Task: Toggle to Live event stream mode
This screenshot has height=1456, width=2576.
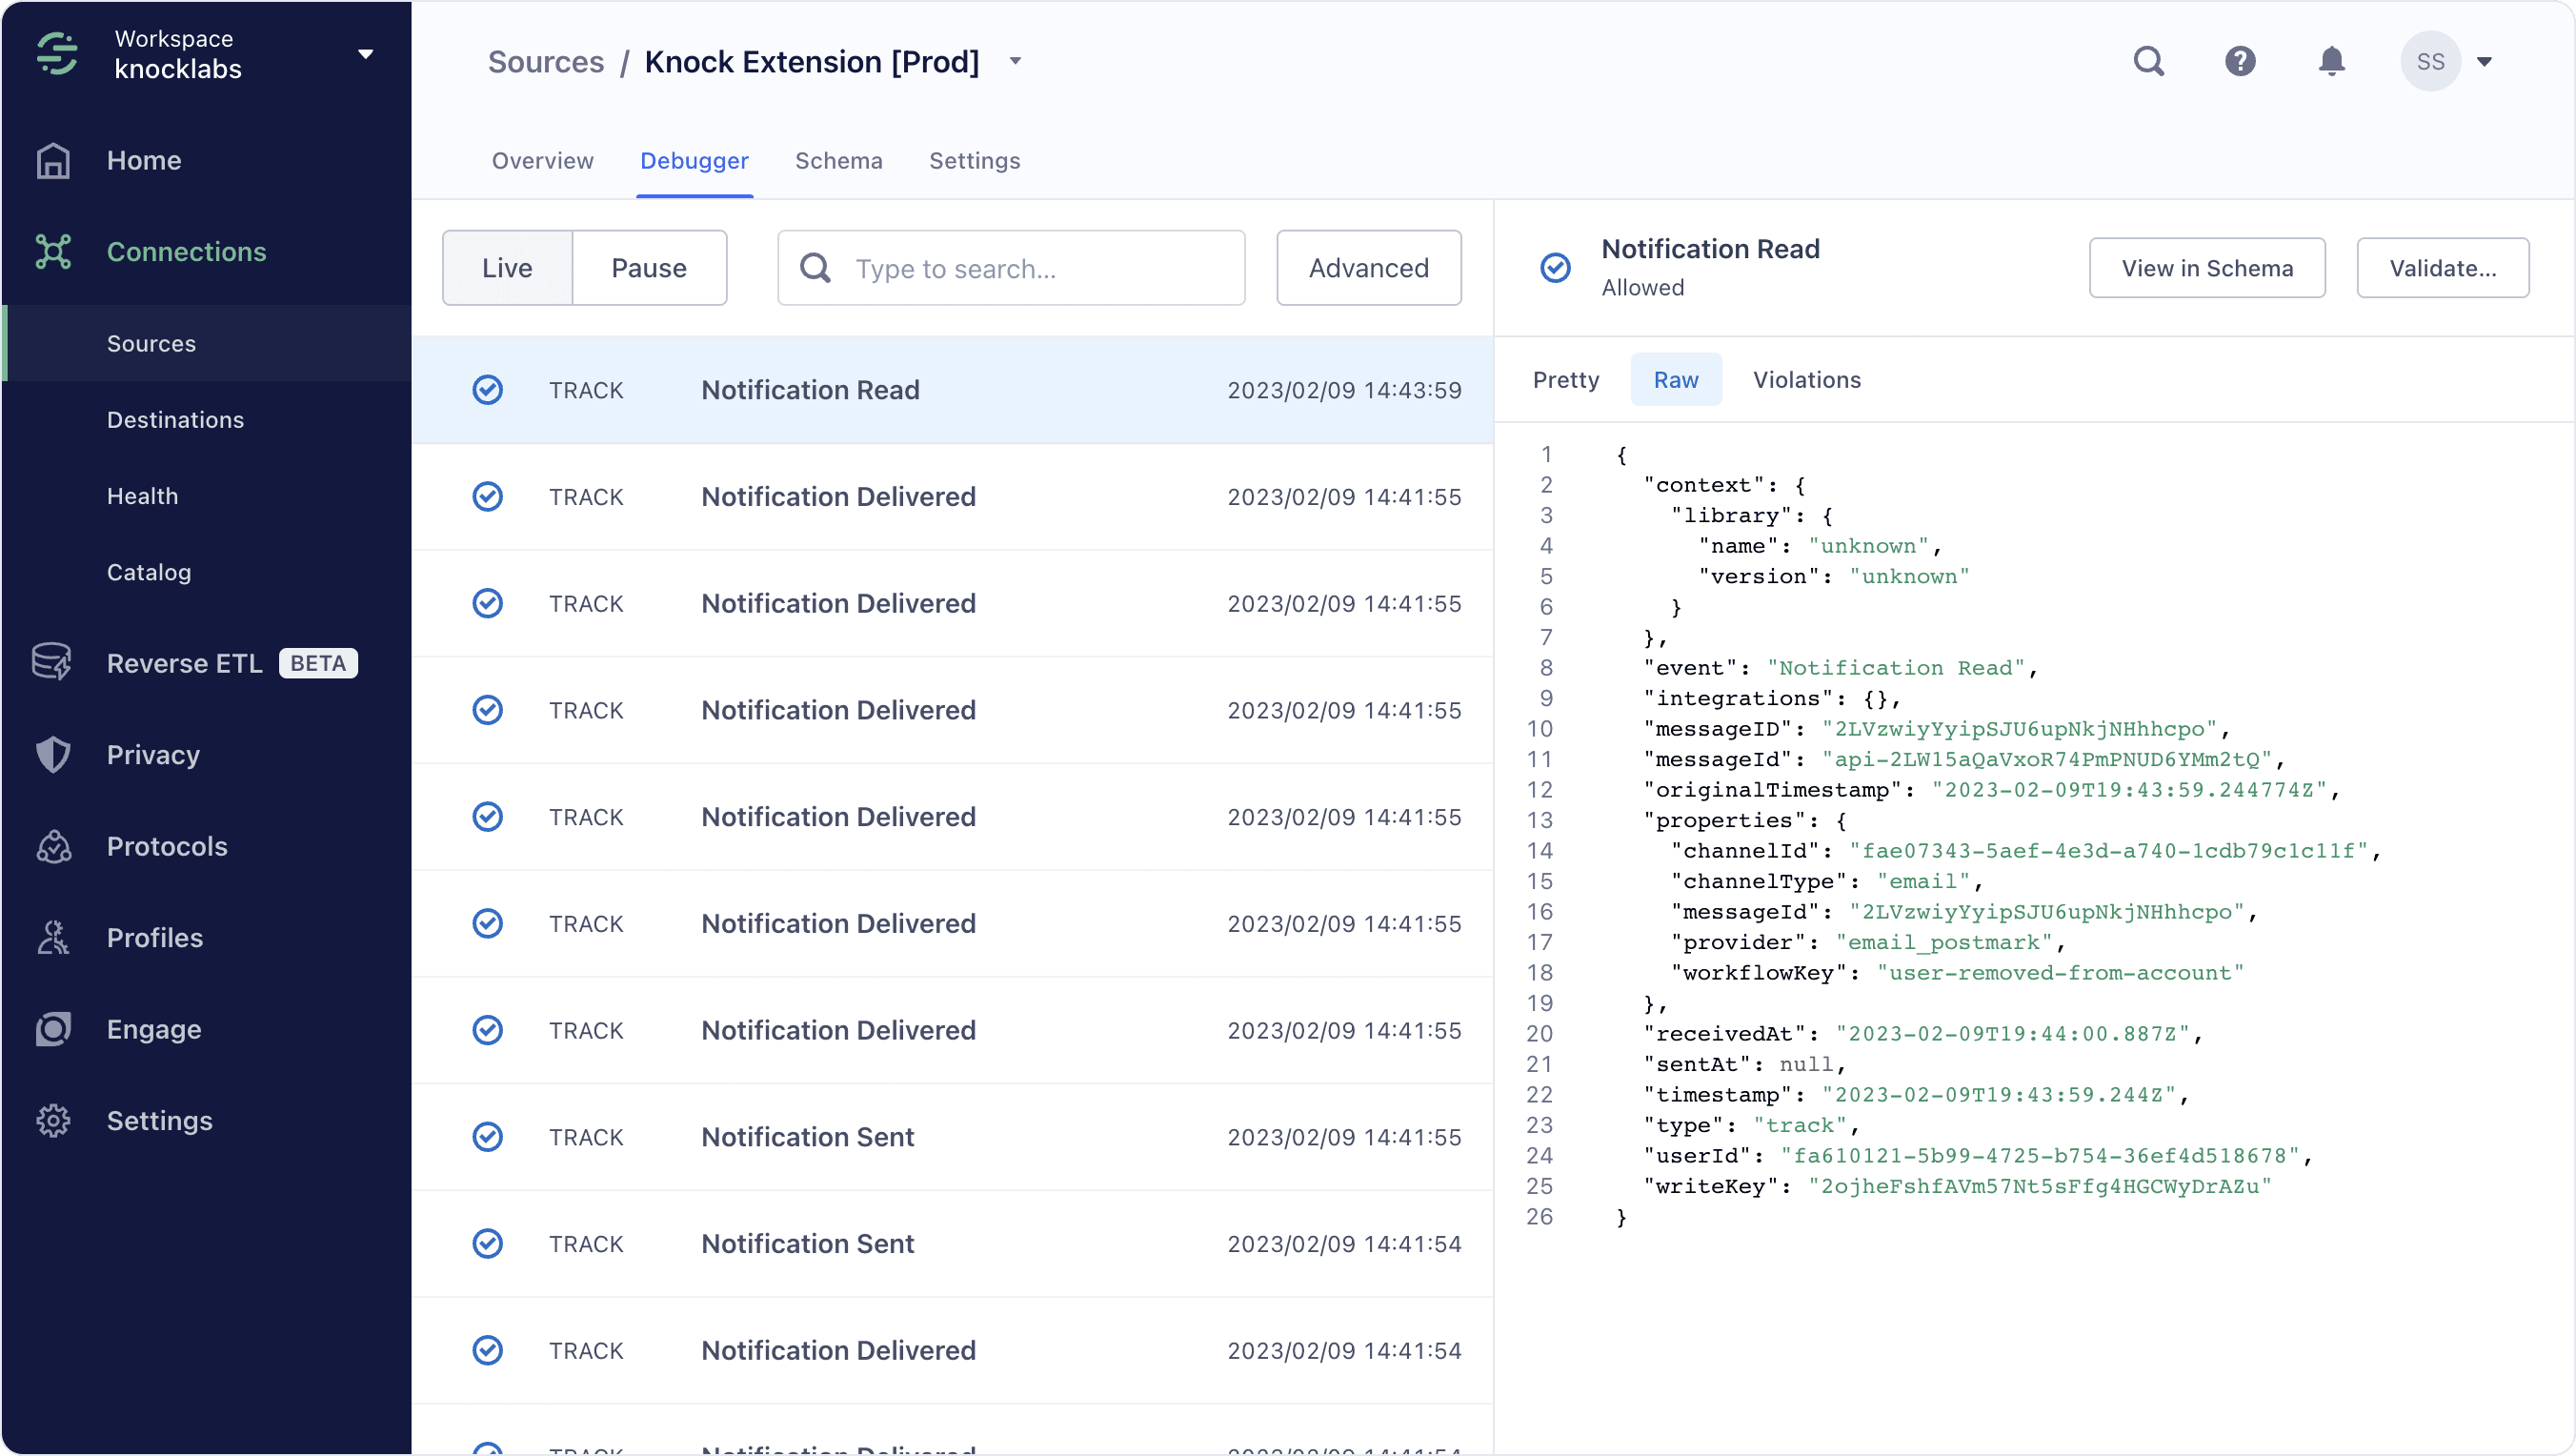Action: coord(508,267)
